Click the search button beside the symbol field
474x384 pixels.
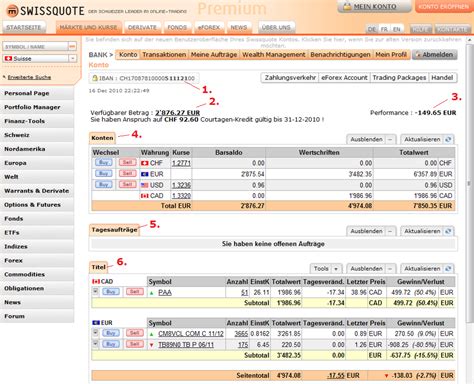tap(72, 46)
